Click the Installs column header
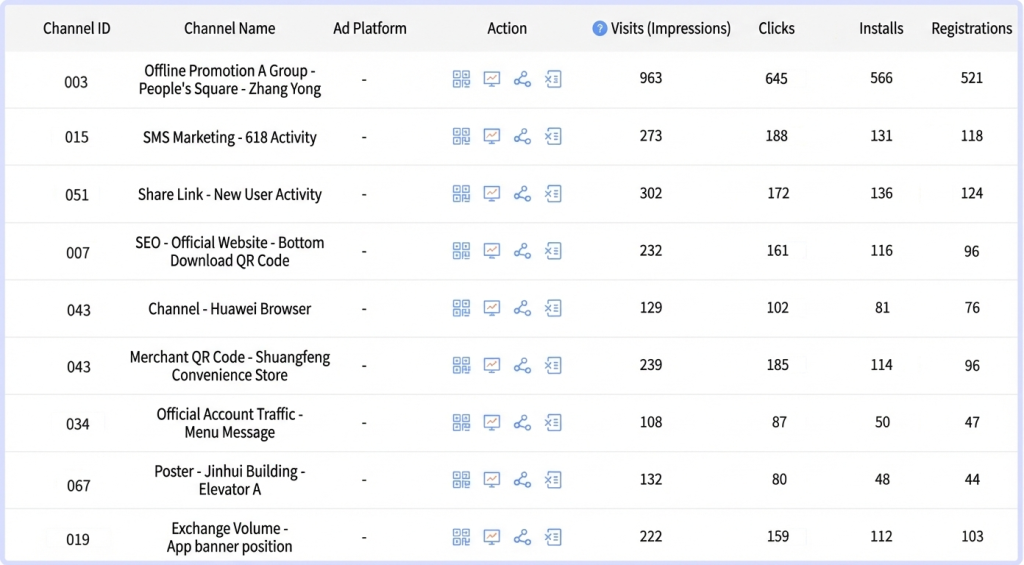The width and height of the screenshot is (1024, 565). 881,28
